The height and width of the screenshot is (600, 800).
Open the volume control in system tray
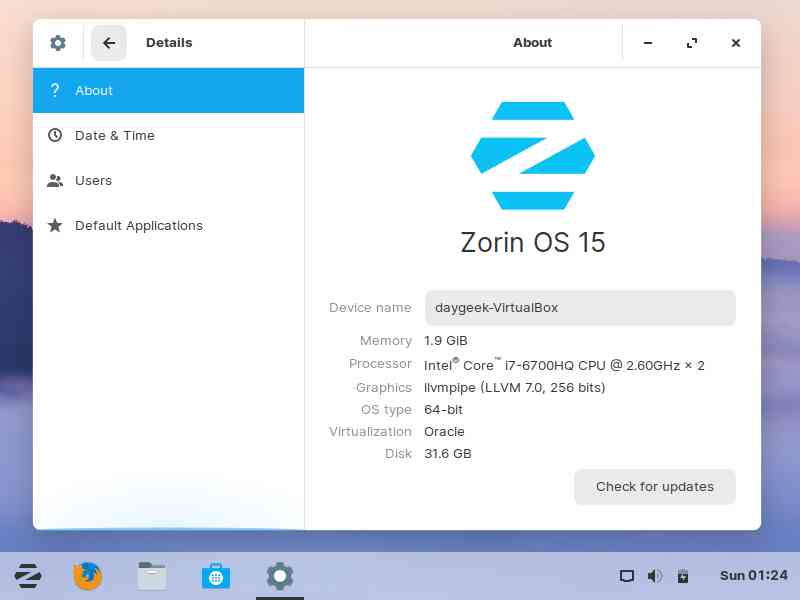pyautogui.click(x=655, y=576)
